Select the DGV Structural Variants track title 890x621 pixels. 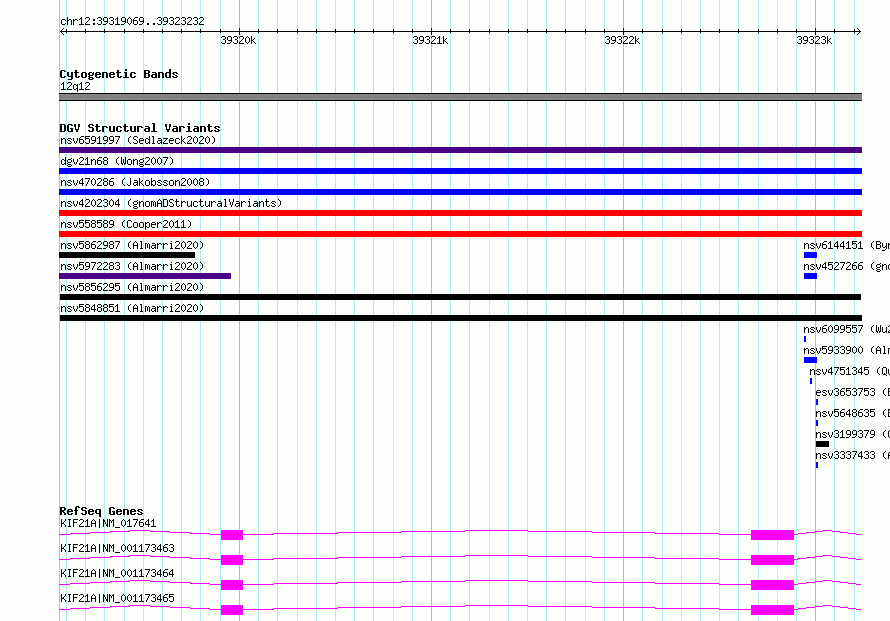point(140,128)
